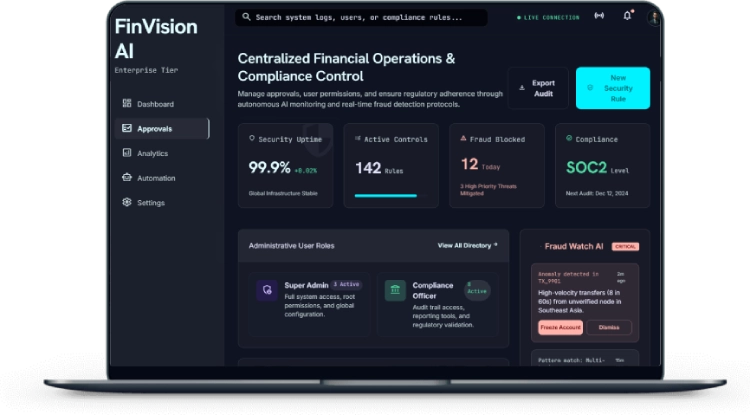Click the Approvals checklist icon
This screenshot has width=750, height=415.
click(127, 128)
